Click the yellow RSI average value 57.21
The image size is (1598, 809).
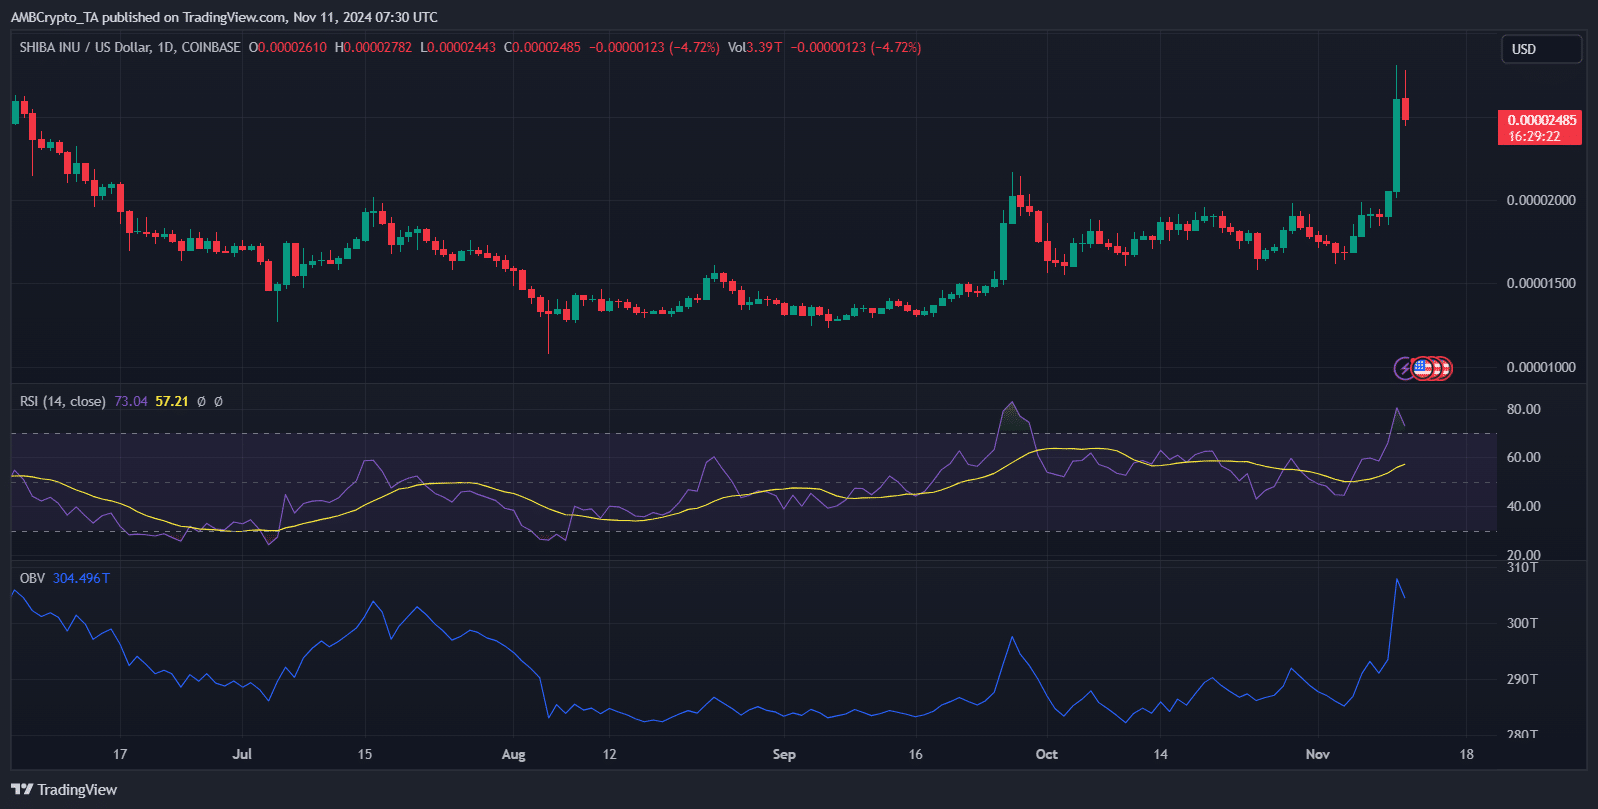[172, 401]
